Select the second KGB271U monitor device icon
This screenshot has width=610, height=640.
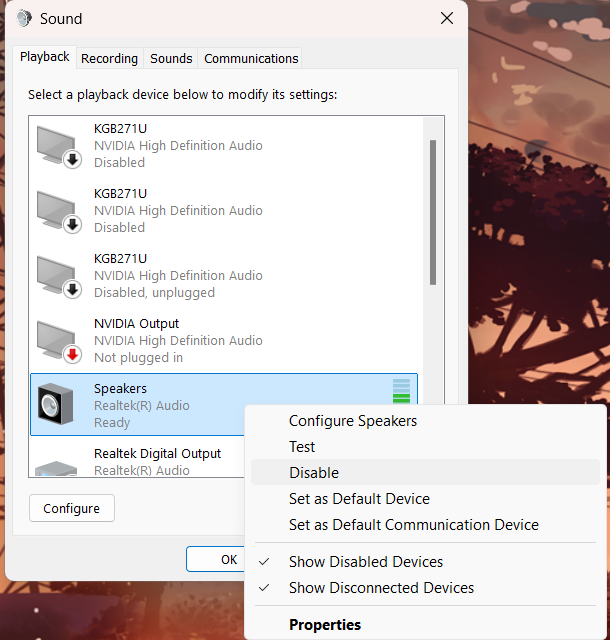(59, 211)
